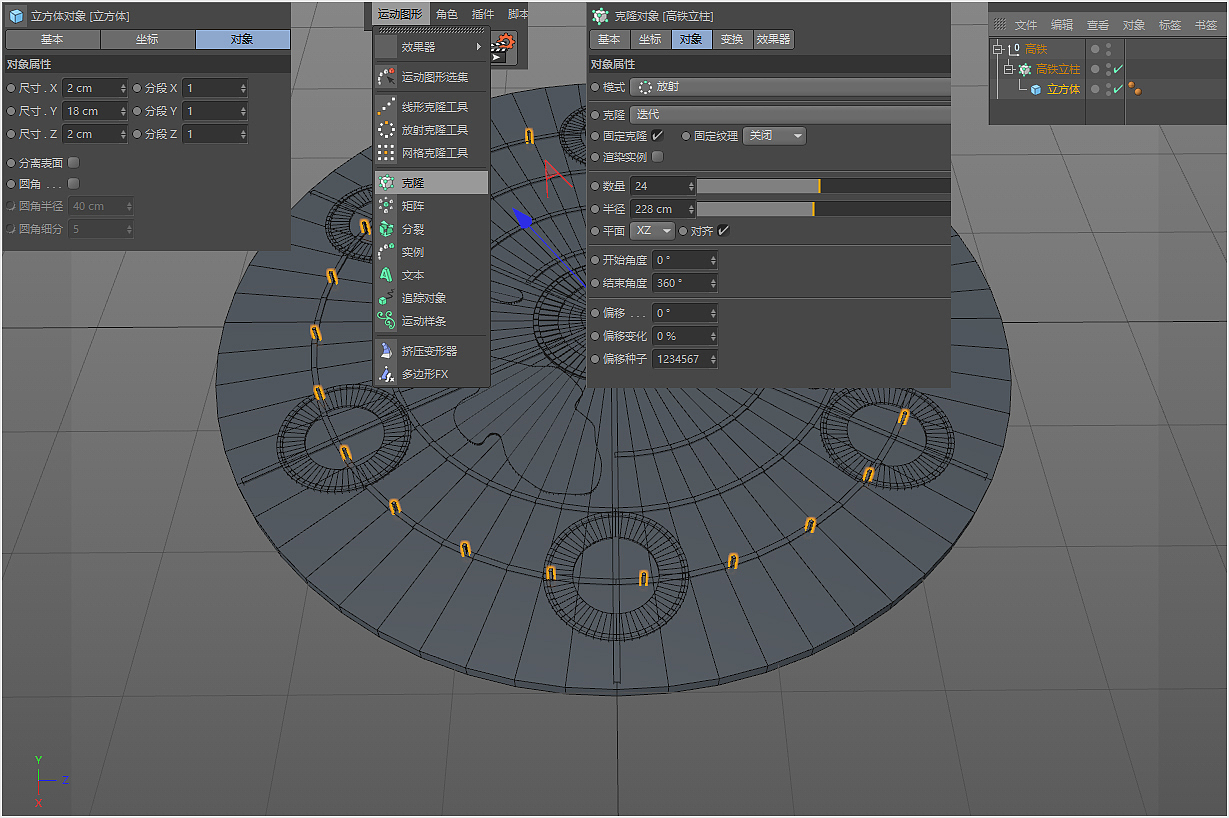Click the green check on 高铁立柱 row
Viewport: 1229px width, 818px height.
tap(1118, 69)
